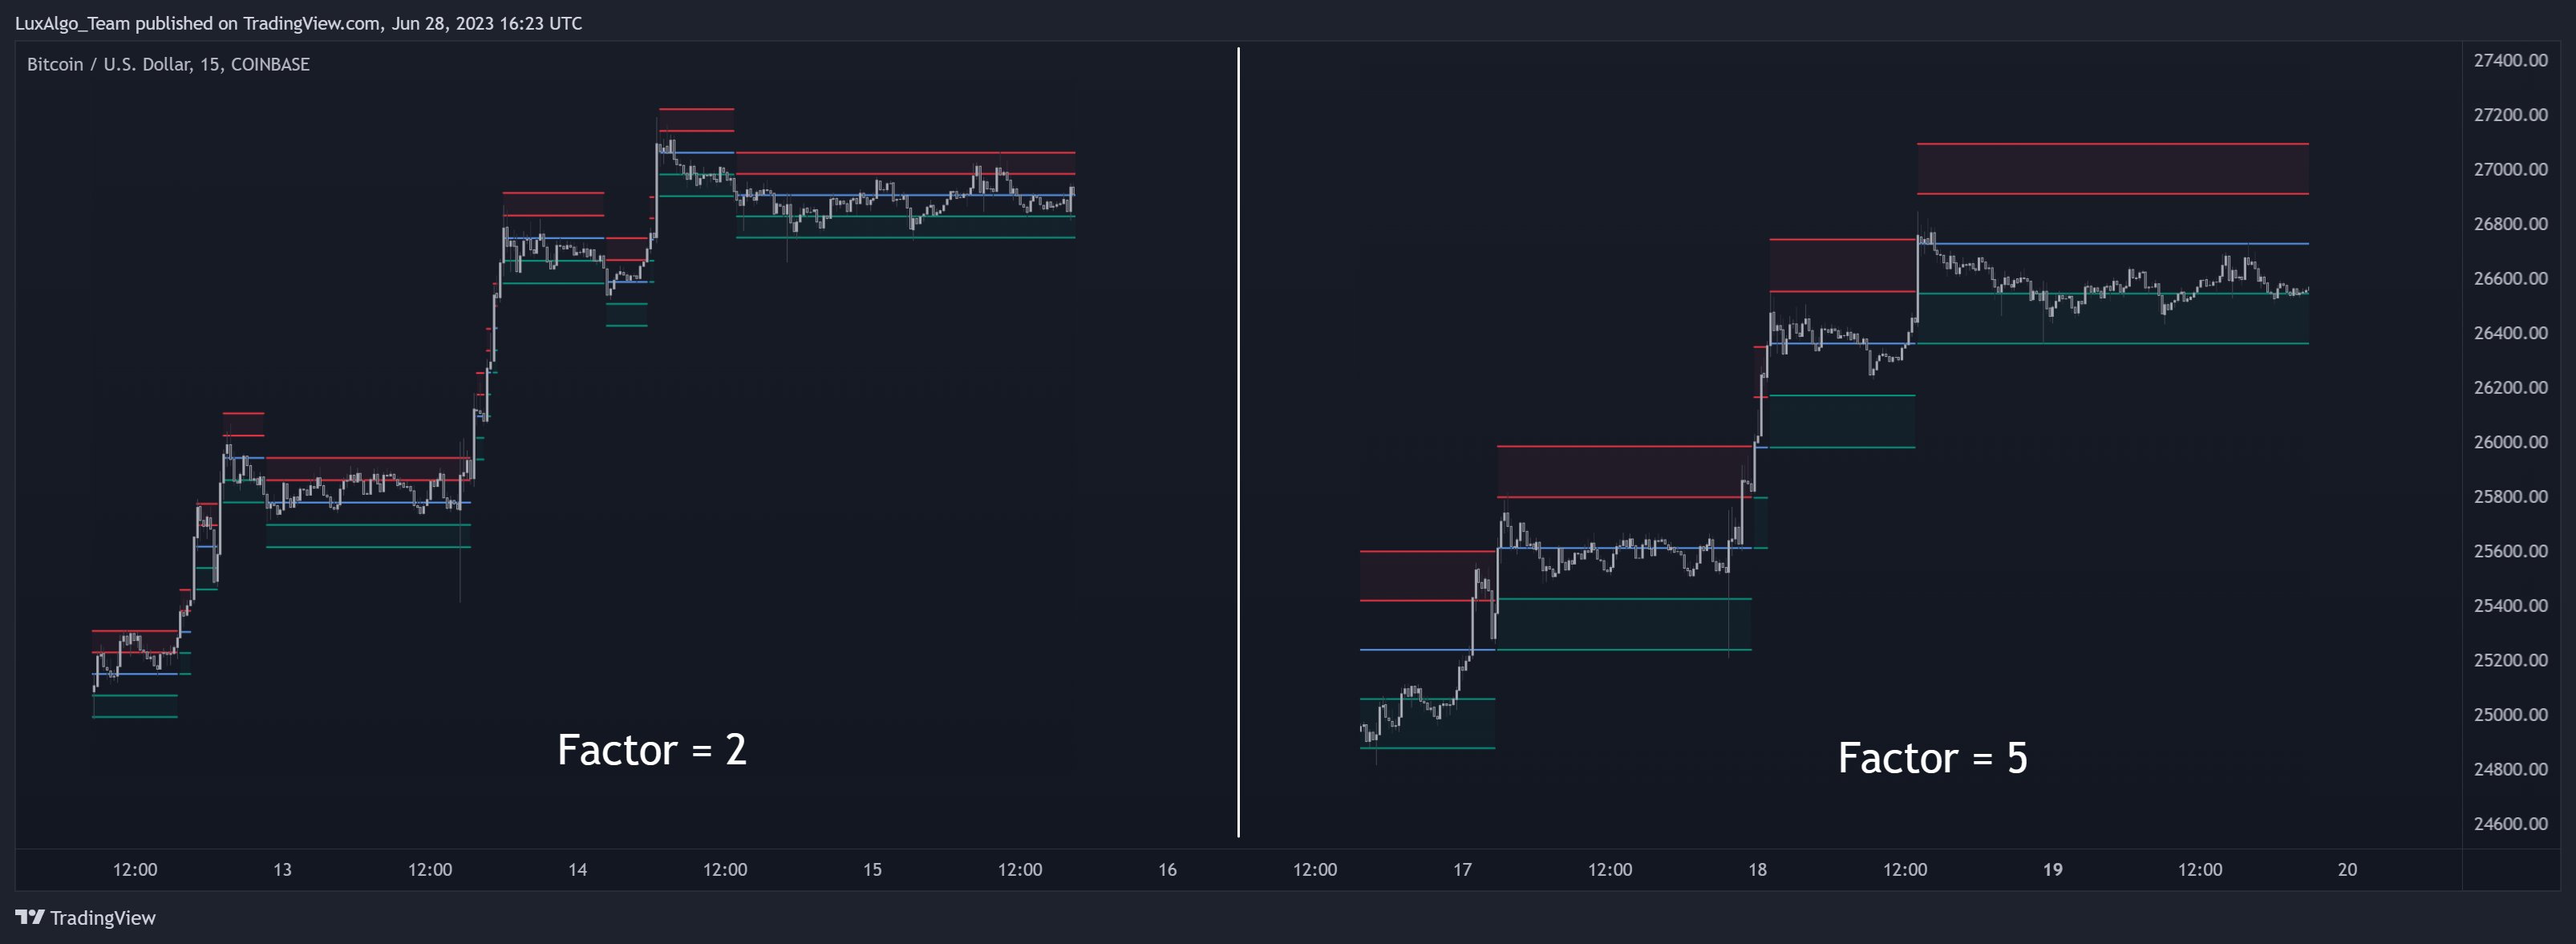Click the "Factor = 5" chart annotation
This screenshot has width=2576, height=944.
[1933, 758]
